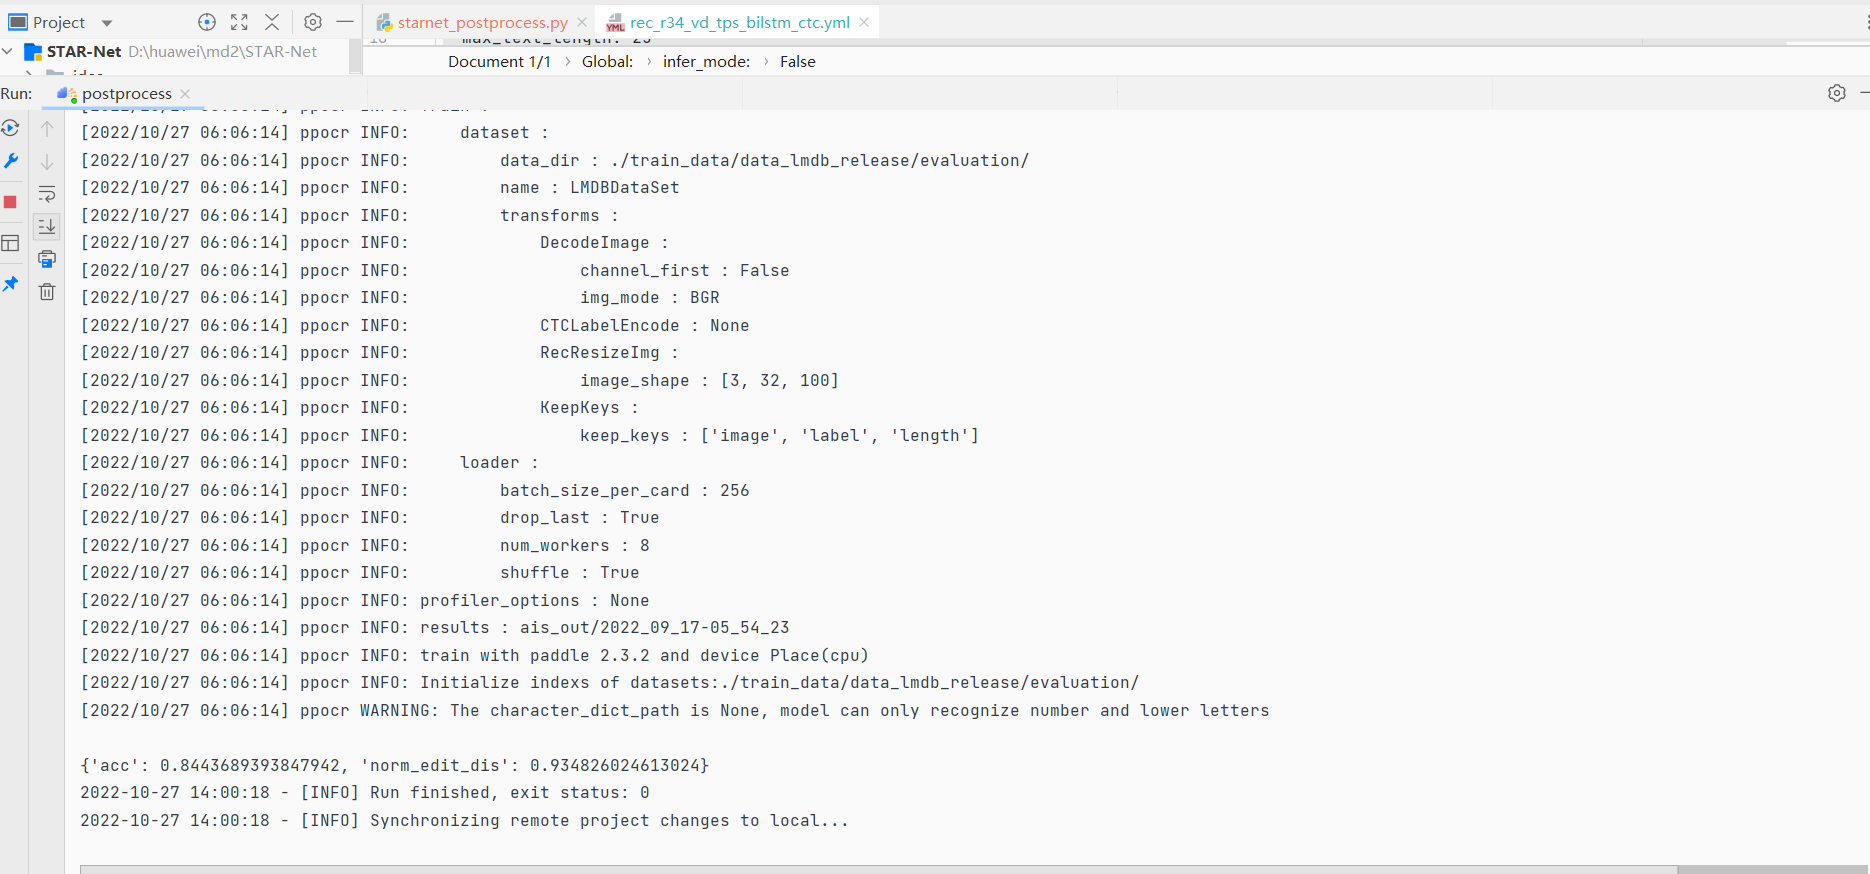Select the postprocess Run tab
This screenshot has height=874, width=1870.
[126, 93]
